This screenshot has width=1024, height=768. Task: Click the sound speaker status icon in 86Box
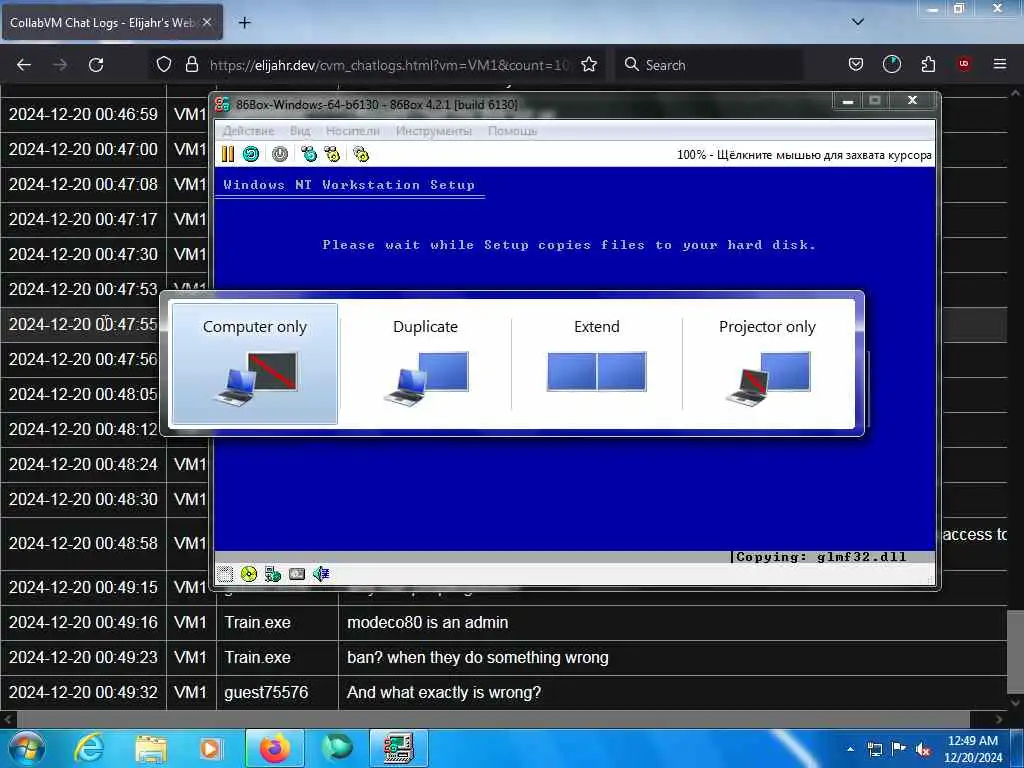tap(321, 574)
